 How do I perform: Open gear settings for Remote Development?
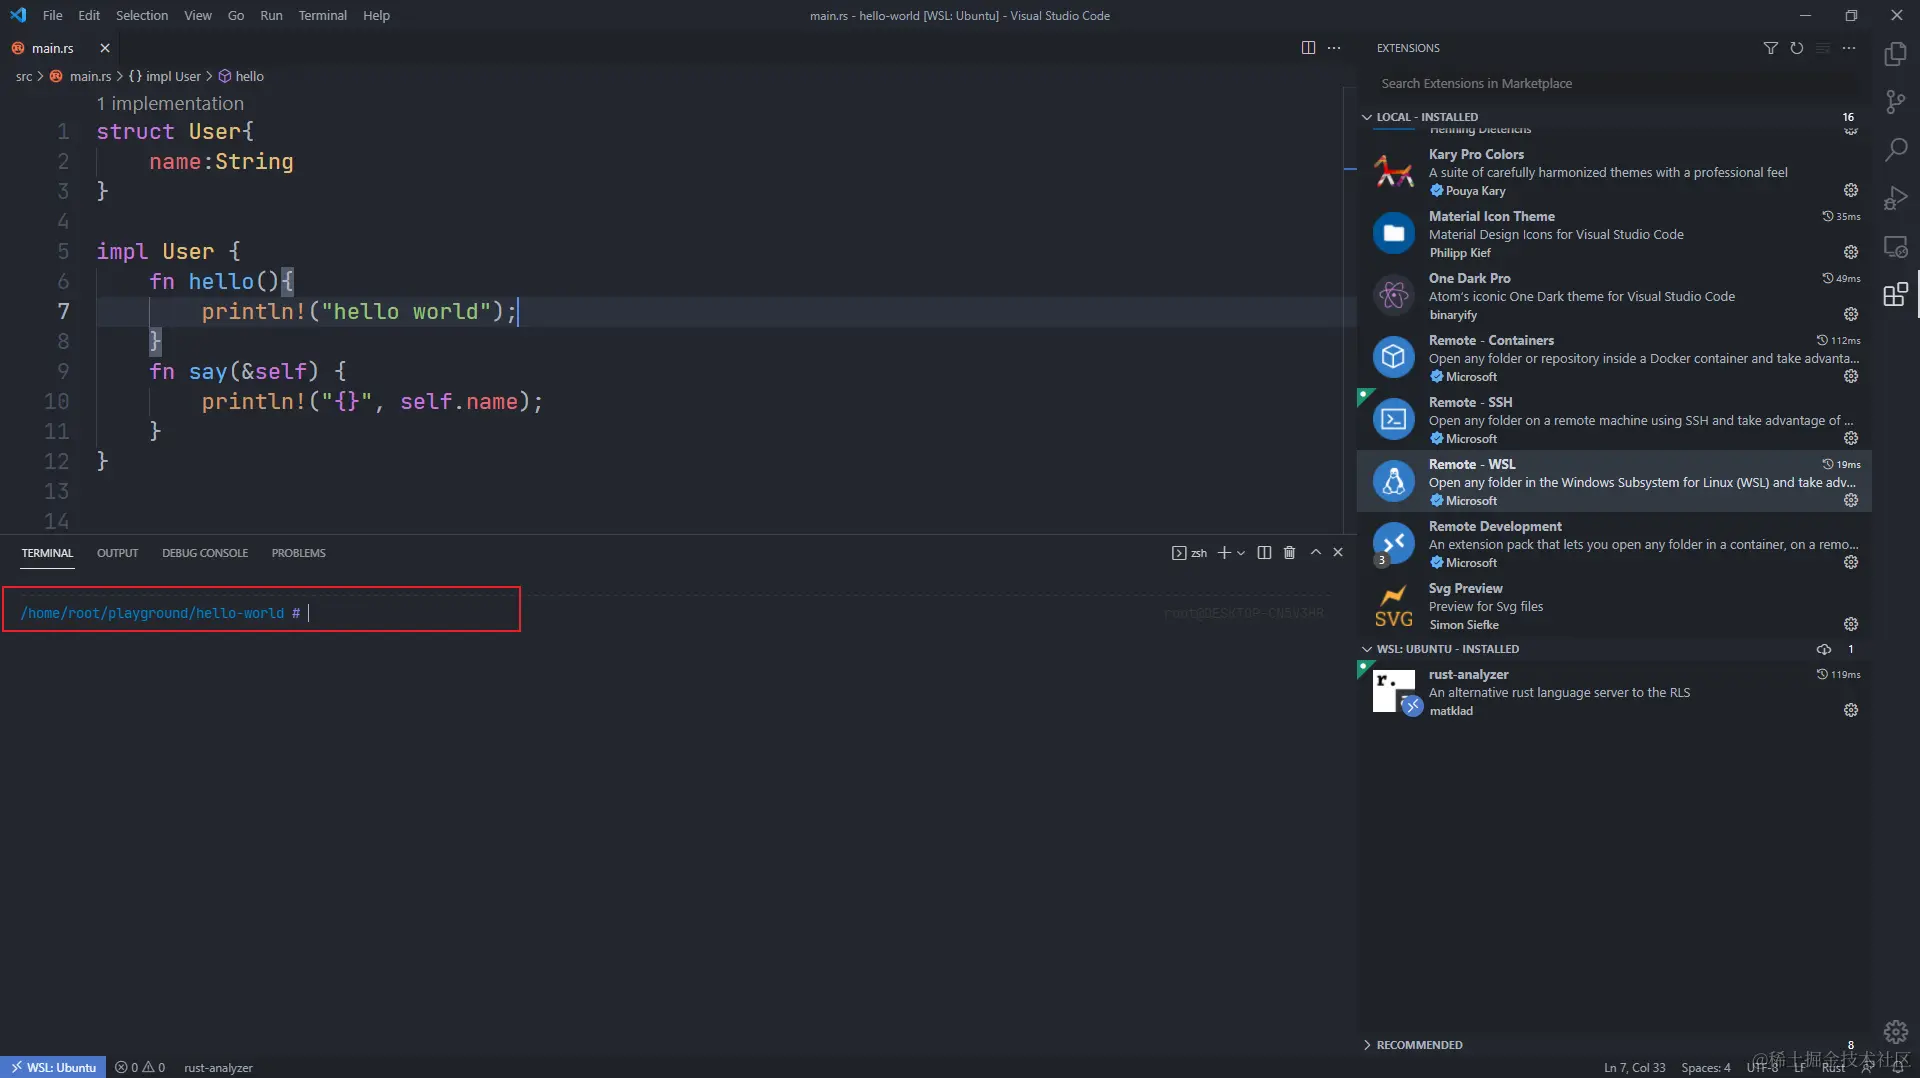(1851, 562)
